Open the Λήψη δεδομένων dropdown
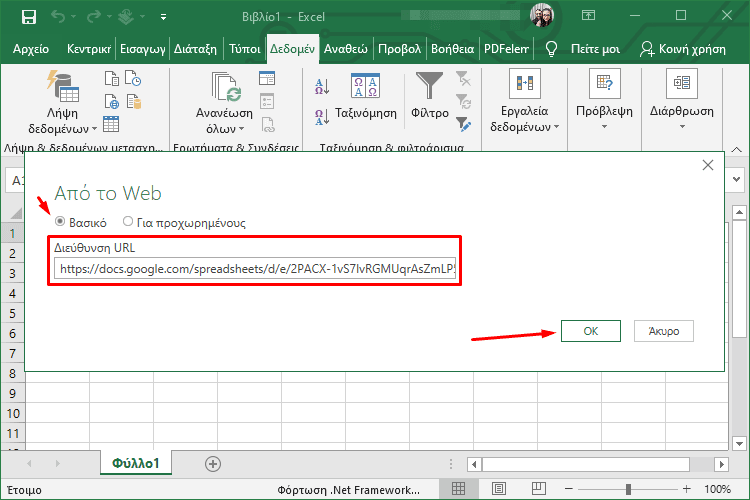The width and height of the screenshot is (750, 500). tap(62, 102)
